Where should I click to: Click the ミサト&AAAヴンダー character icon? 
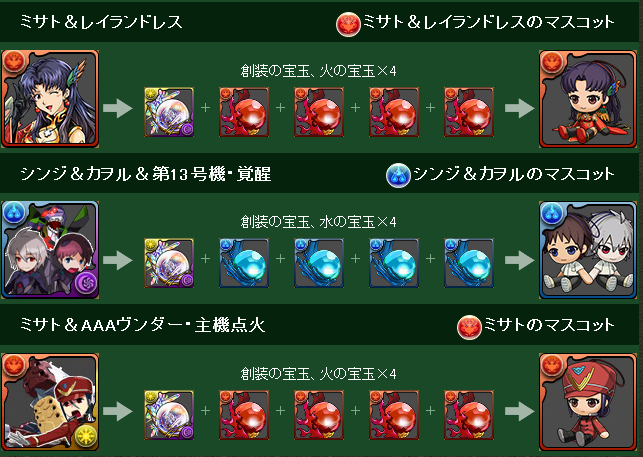pos(50,402)
